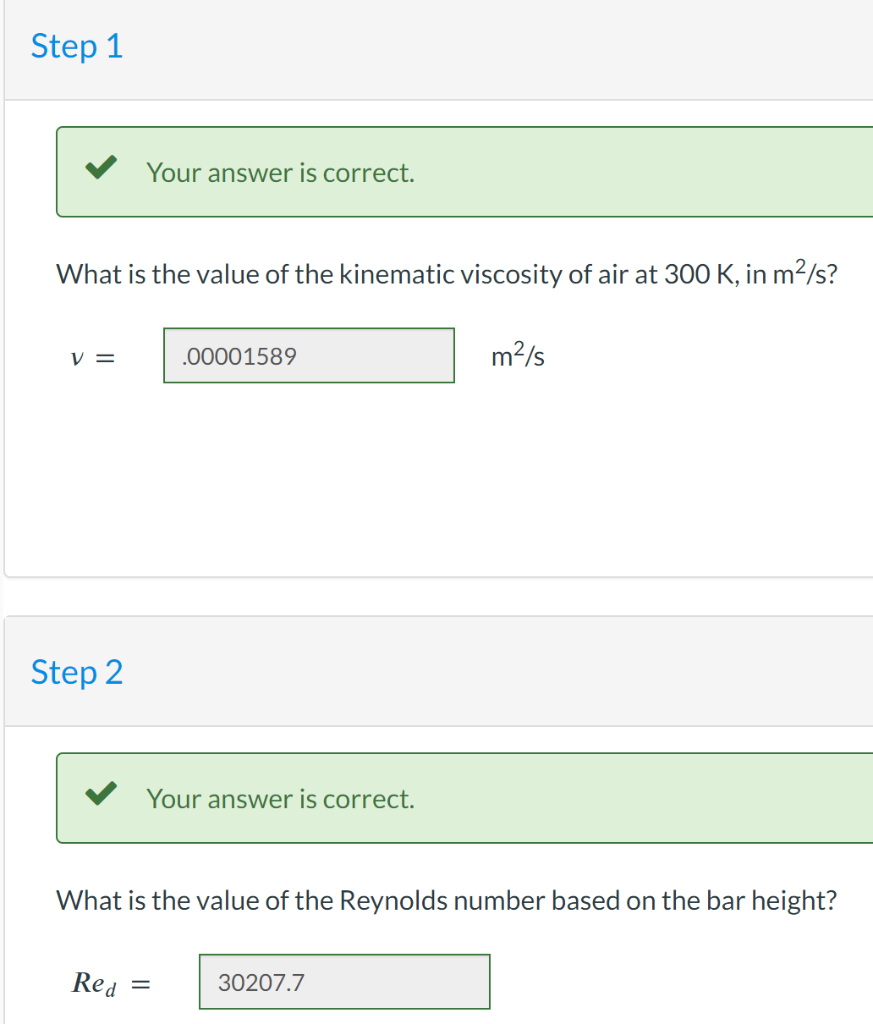
Task: Click the Reynolds number answer field
Action: 344,981
